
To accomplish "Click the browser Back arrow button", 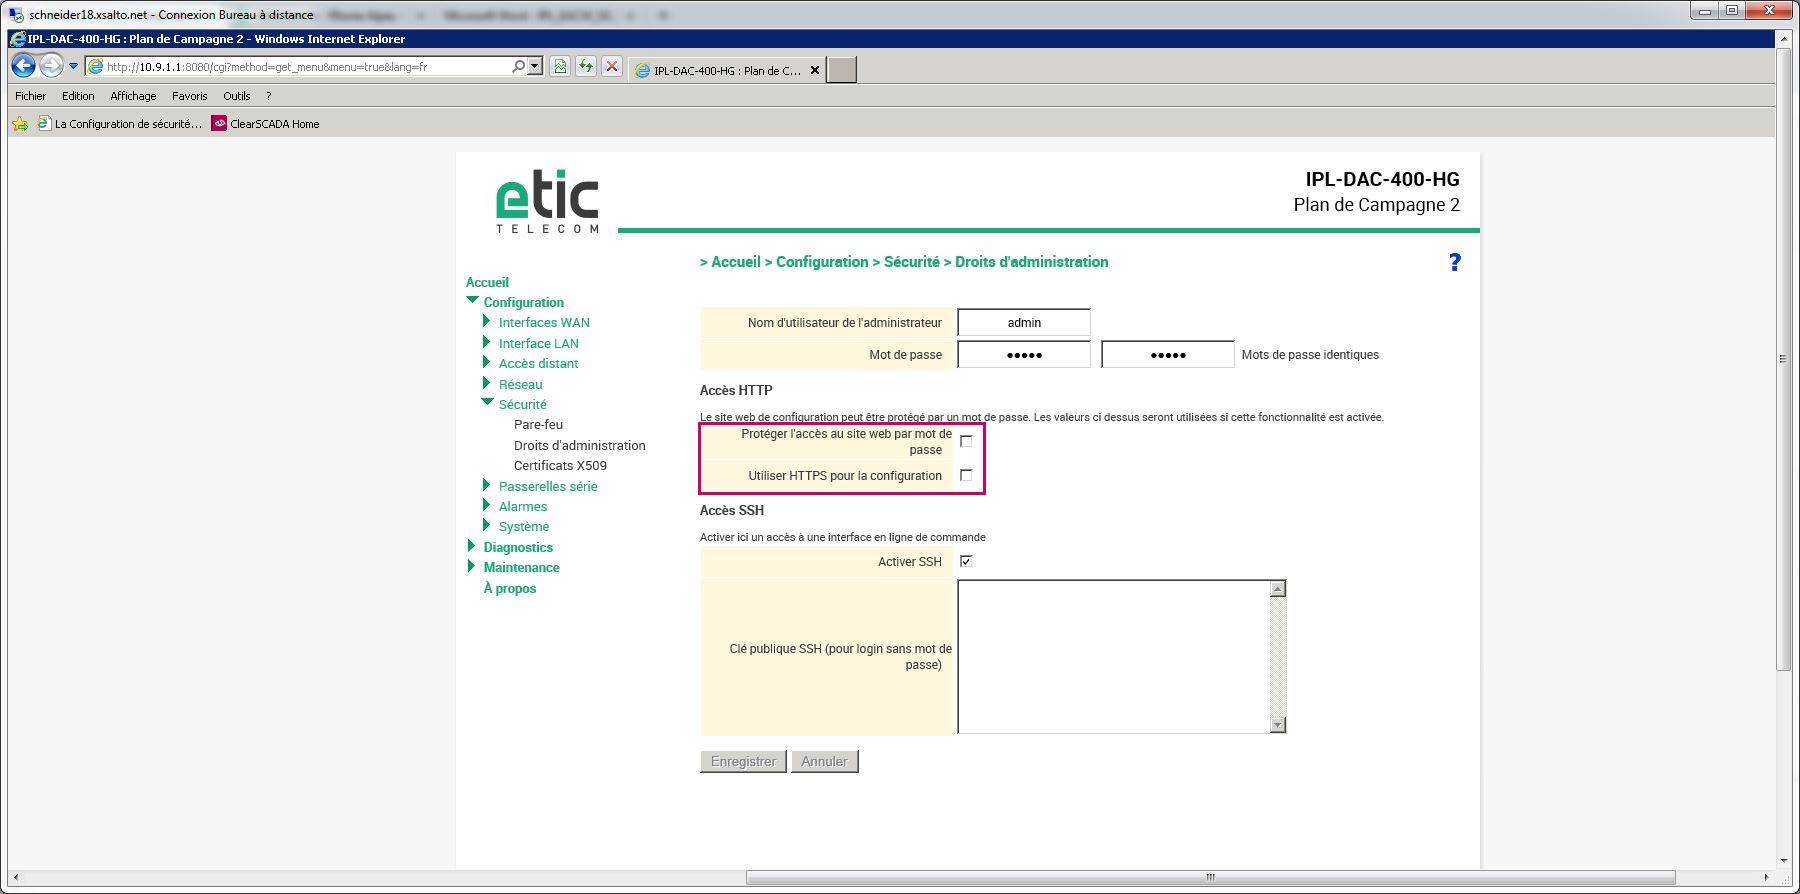I will pyautogui.click(x=23, y=66).
